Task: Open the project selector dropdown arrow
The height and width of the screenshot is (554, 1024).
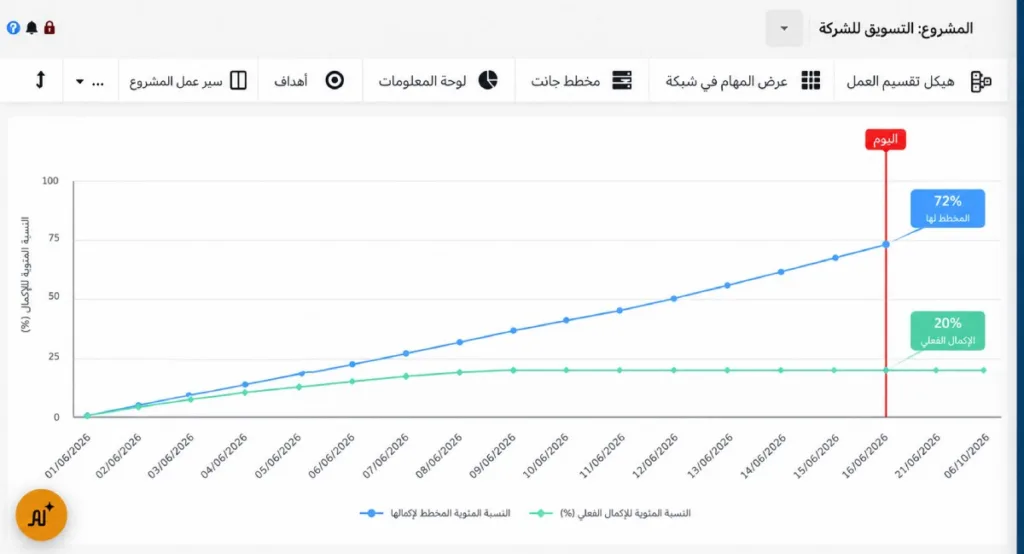Action: pyautogui.click(x=784, y=28)
